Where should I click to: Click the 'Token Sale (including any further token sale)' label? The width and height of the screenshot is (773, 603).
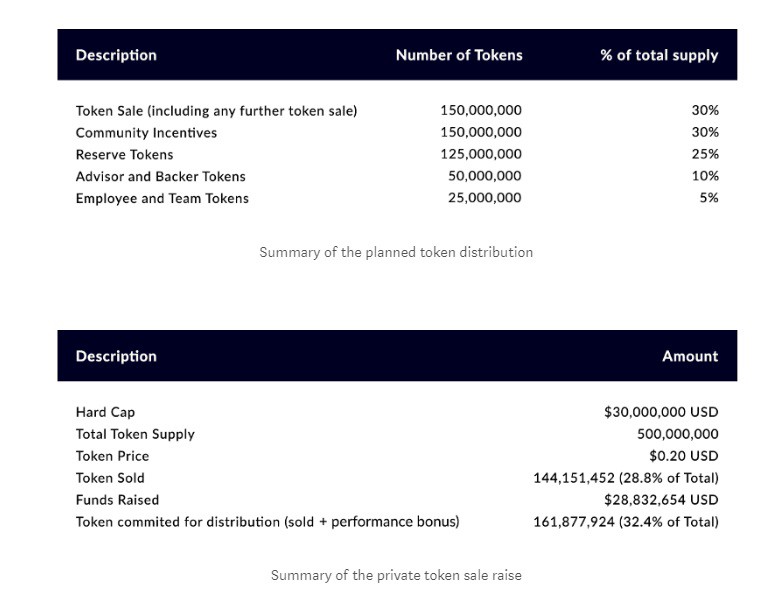click(x=216, y=110)
